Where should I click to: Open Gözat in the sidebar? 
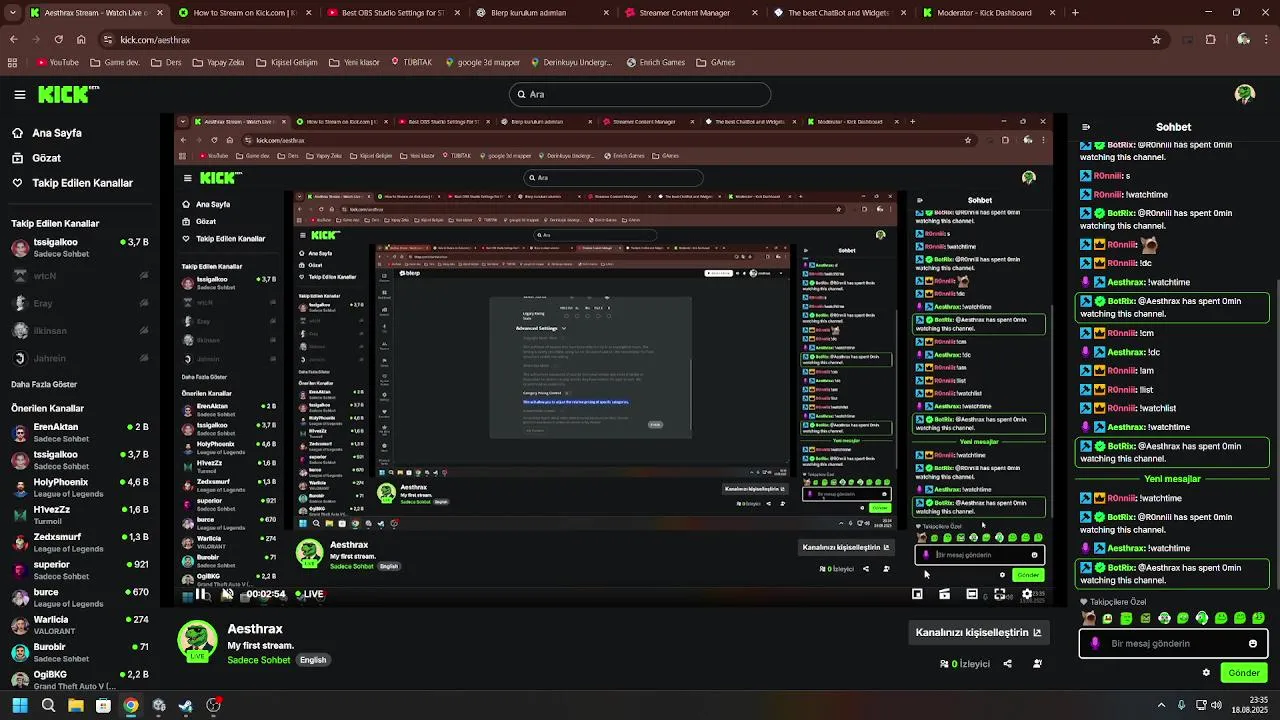click(37, 158)
